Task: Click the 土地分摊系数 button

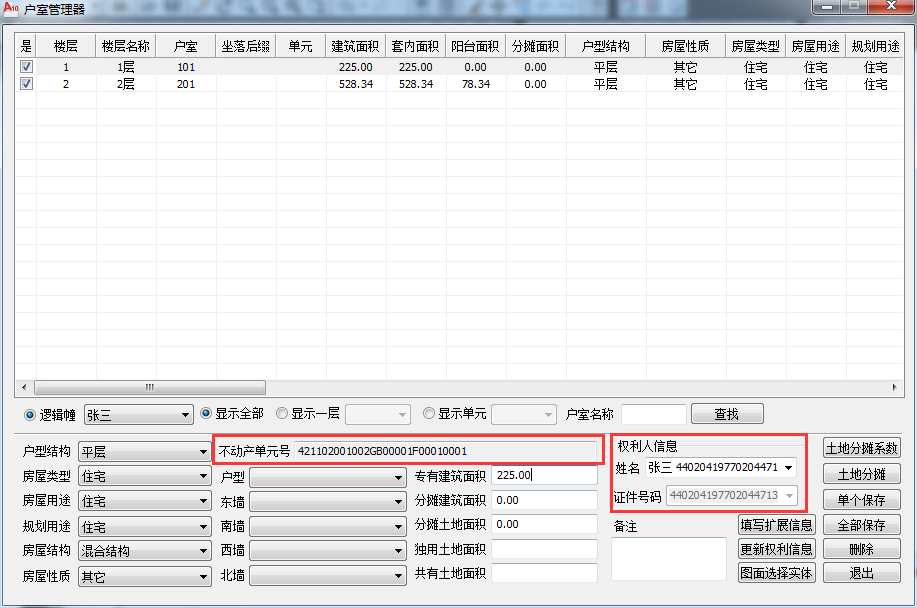Action: 861,448
